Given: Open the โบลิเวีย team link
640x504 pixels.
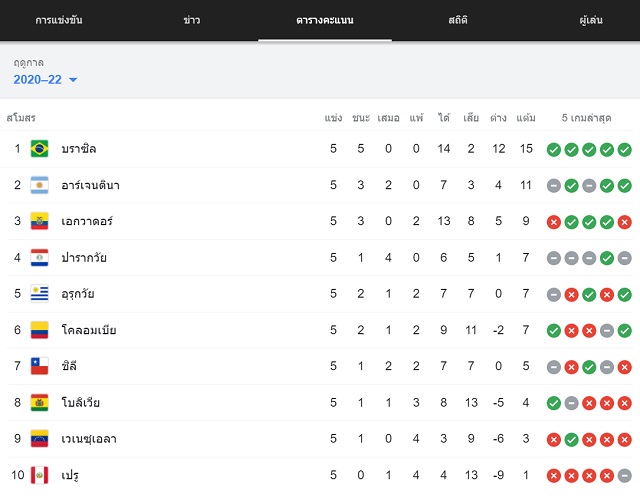Looking at the screenshot, I should point(81,402).
